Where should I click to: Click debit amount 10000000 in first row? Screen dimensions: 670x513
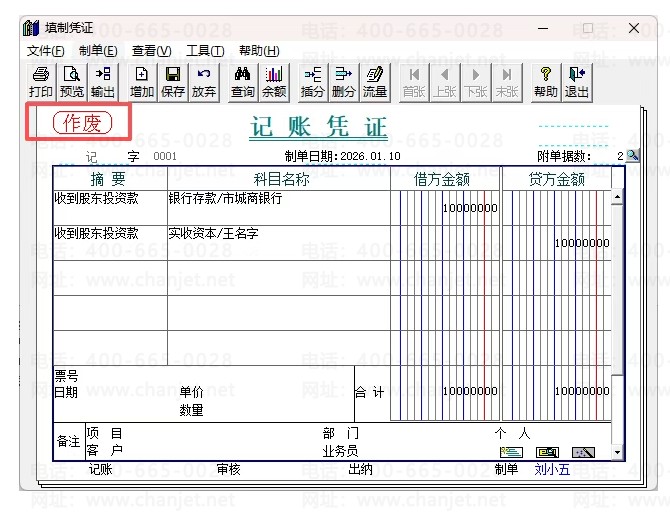[470, 208]
